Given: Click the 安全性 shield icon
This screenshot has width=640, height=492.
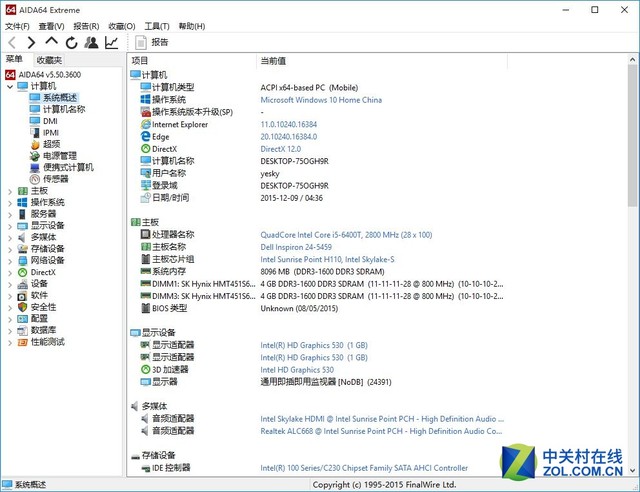Looking at the screenshot, I should pyautogui.click(x=22, y=307).
